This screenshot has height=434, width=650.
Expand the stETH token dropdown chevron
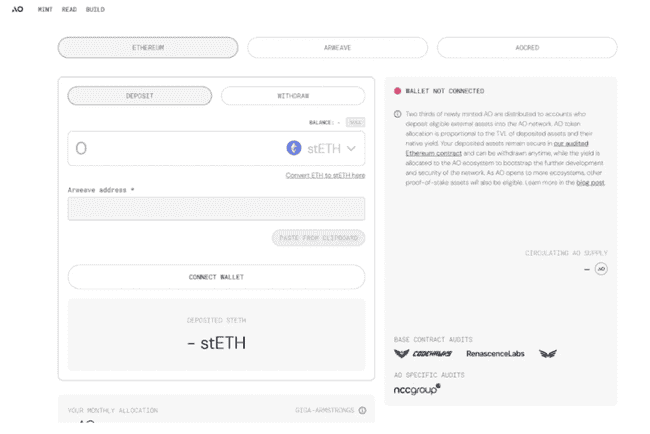click(x=351, y=148)
